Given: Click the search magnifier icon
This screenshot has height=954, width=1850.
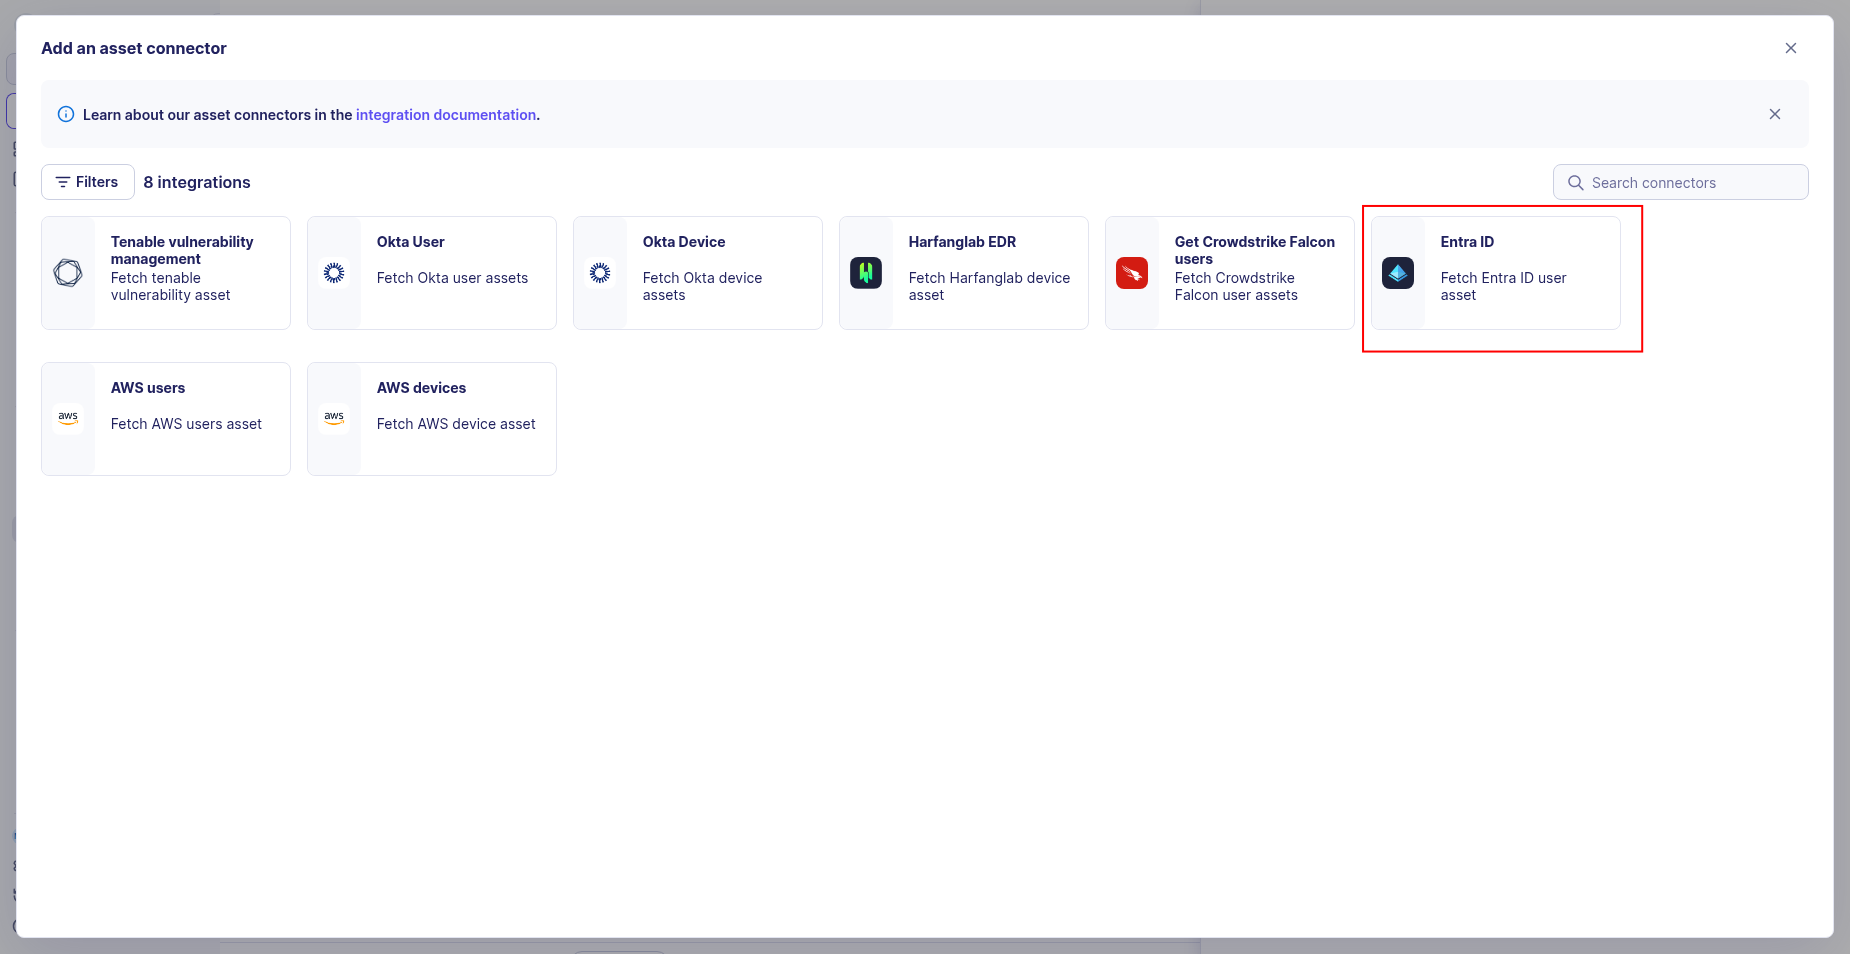Looking at the screenshot, I should point(1574,183).
